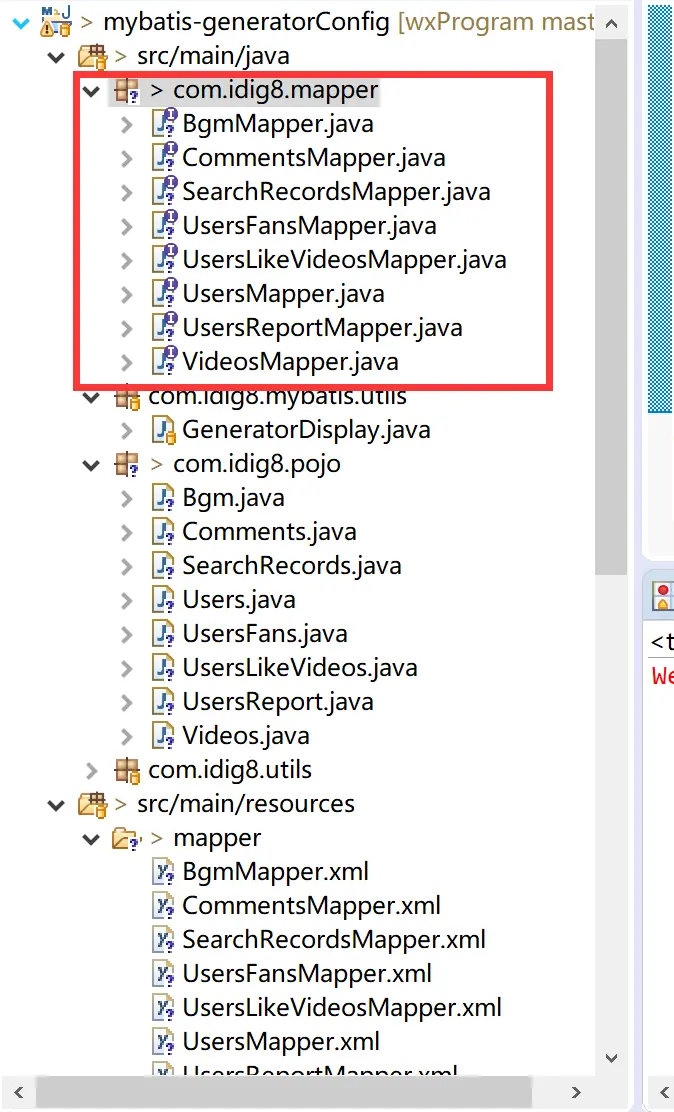This screenshot has height=1112, width=674.
Task: Expand UsersReportMapper.java node
Action: pos(127,329)
